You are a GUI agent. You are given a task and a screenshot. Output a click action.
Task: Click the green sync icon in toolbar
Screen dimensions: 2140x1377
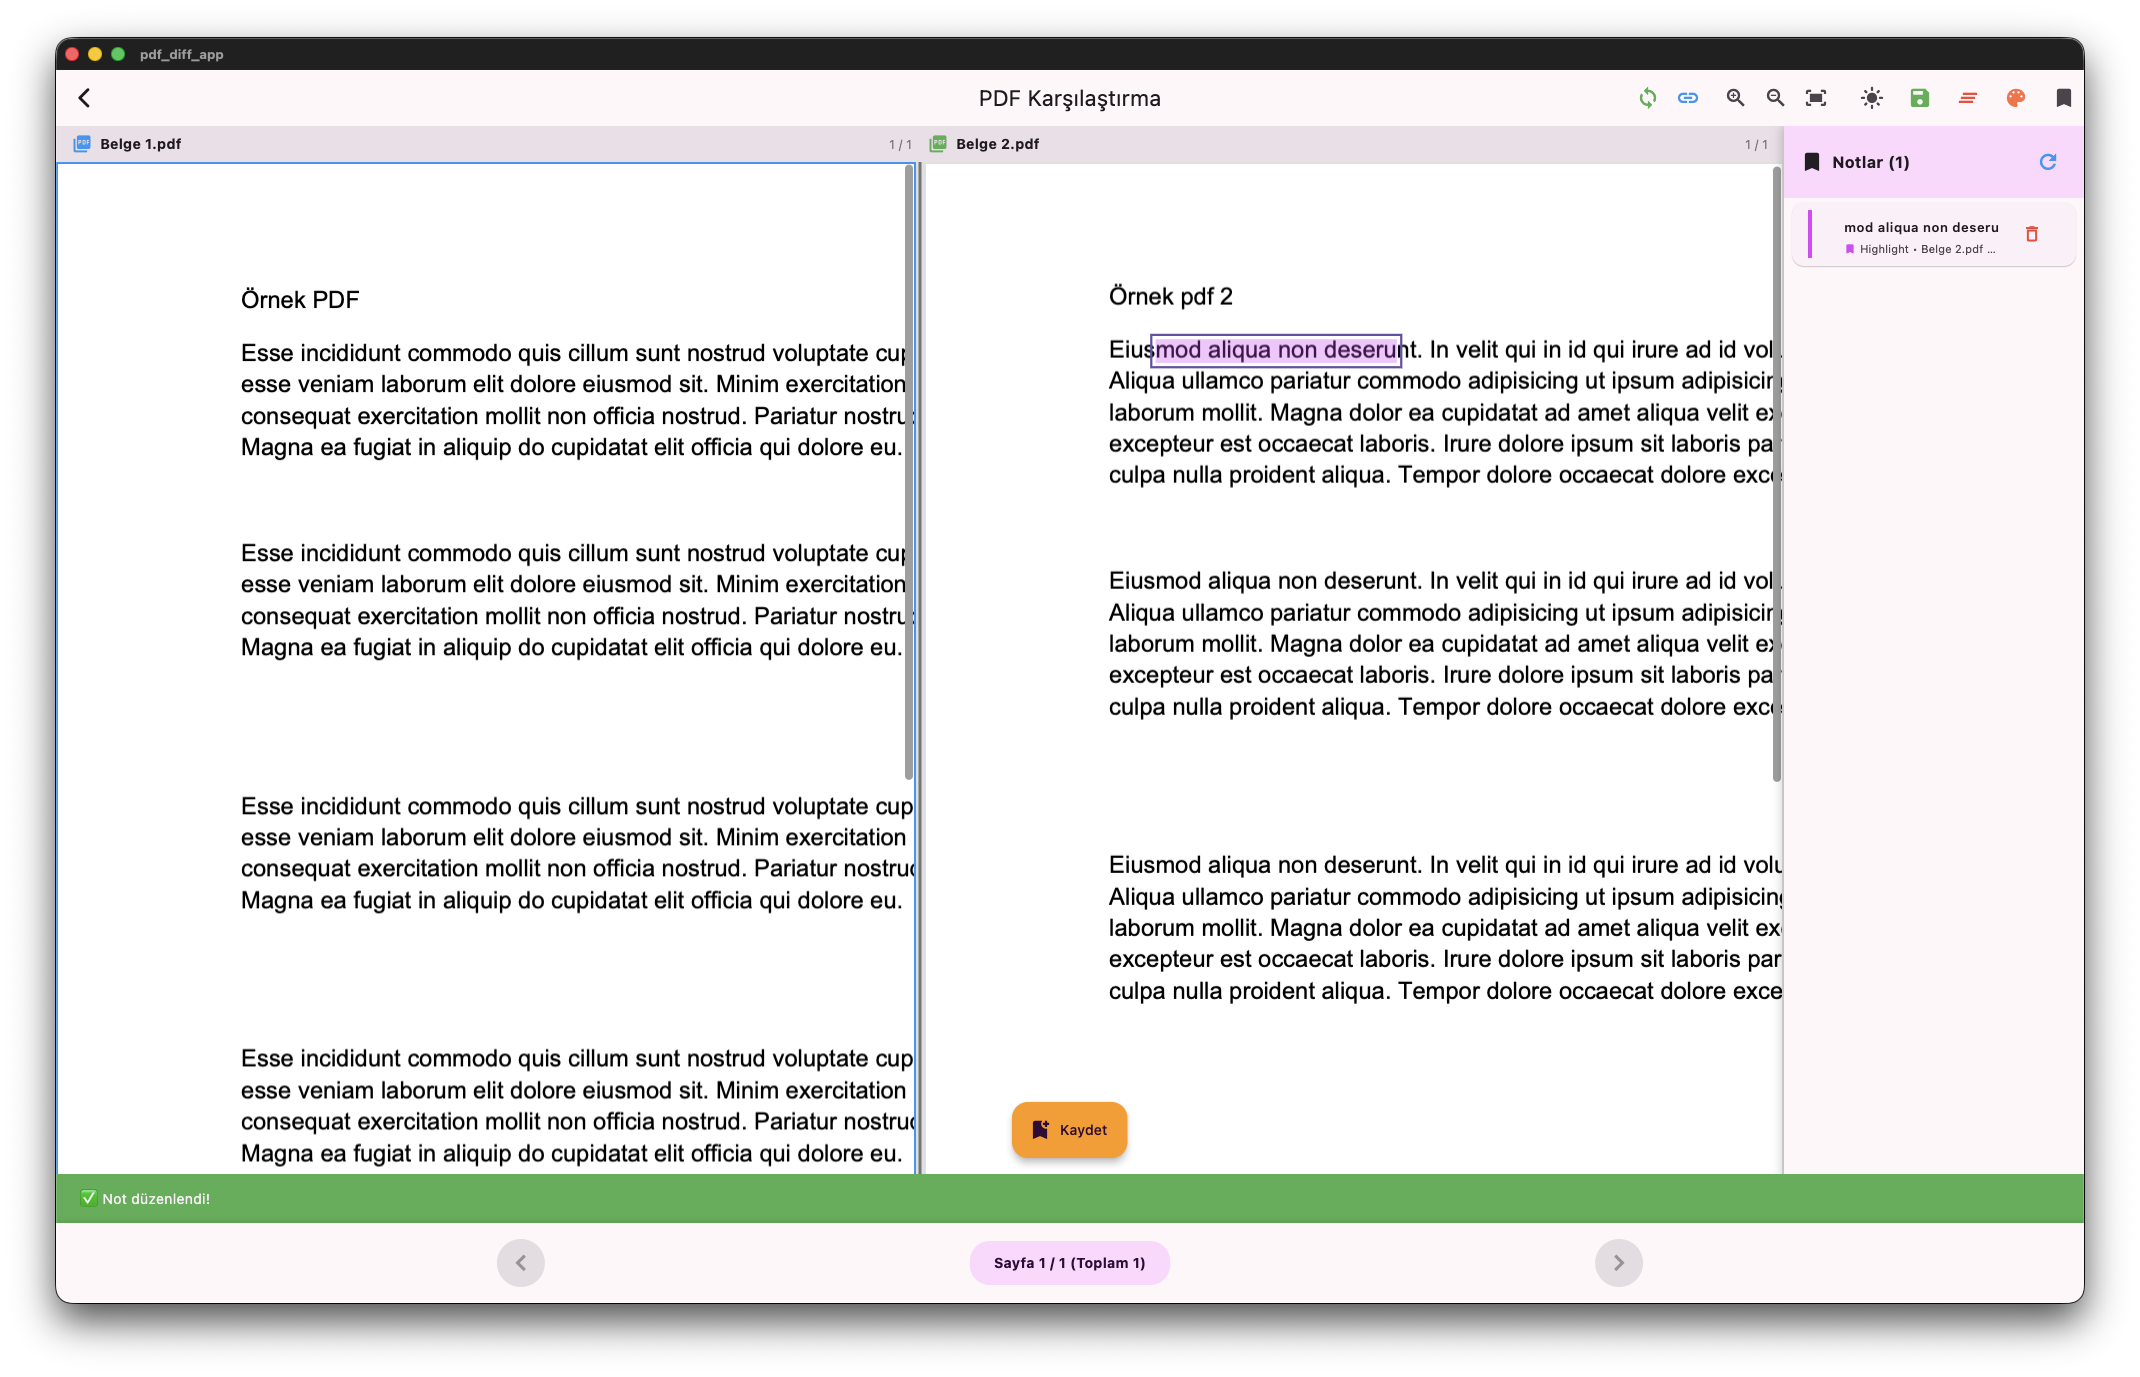point(1647,98)
